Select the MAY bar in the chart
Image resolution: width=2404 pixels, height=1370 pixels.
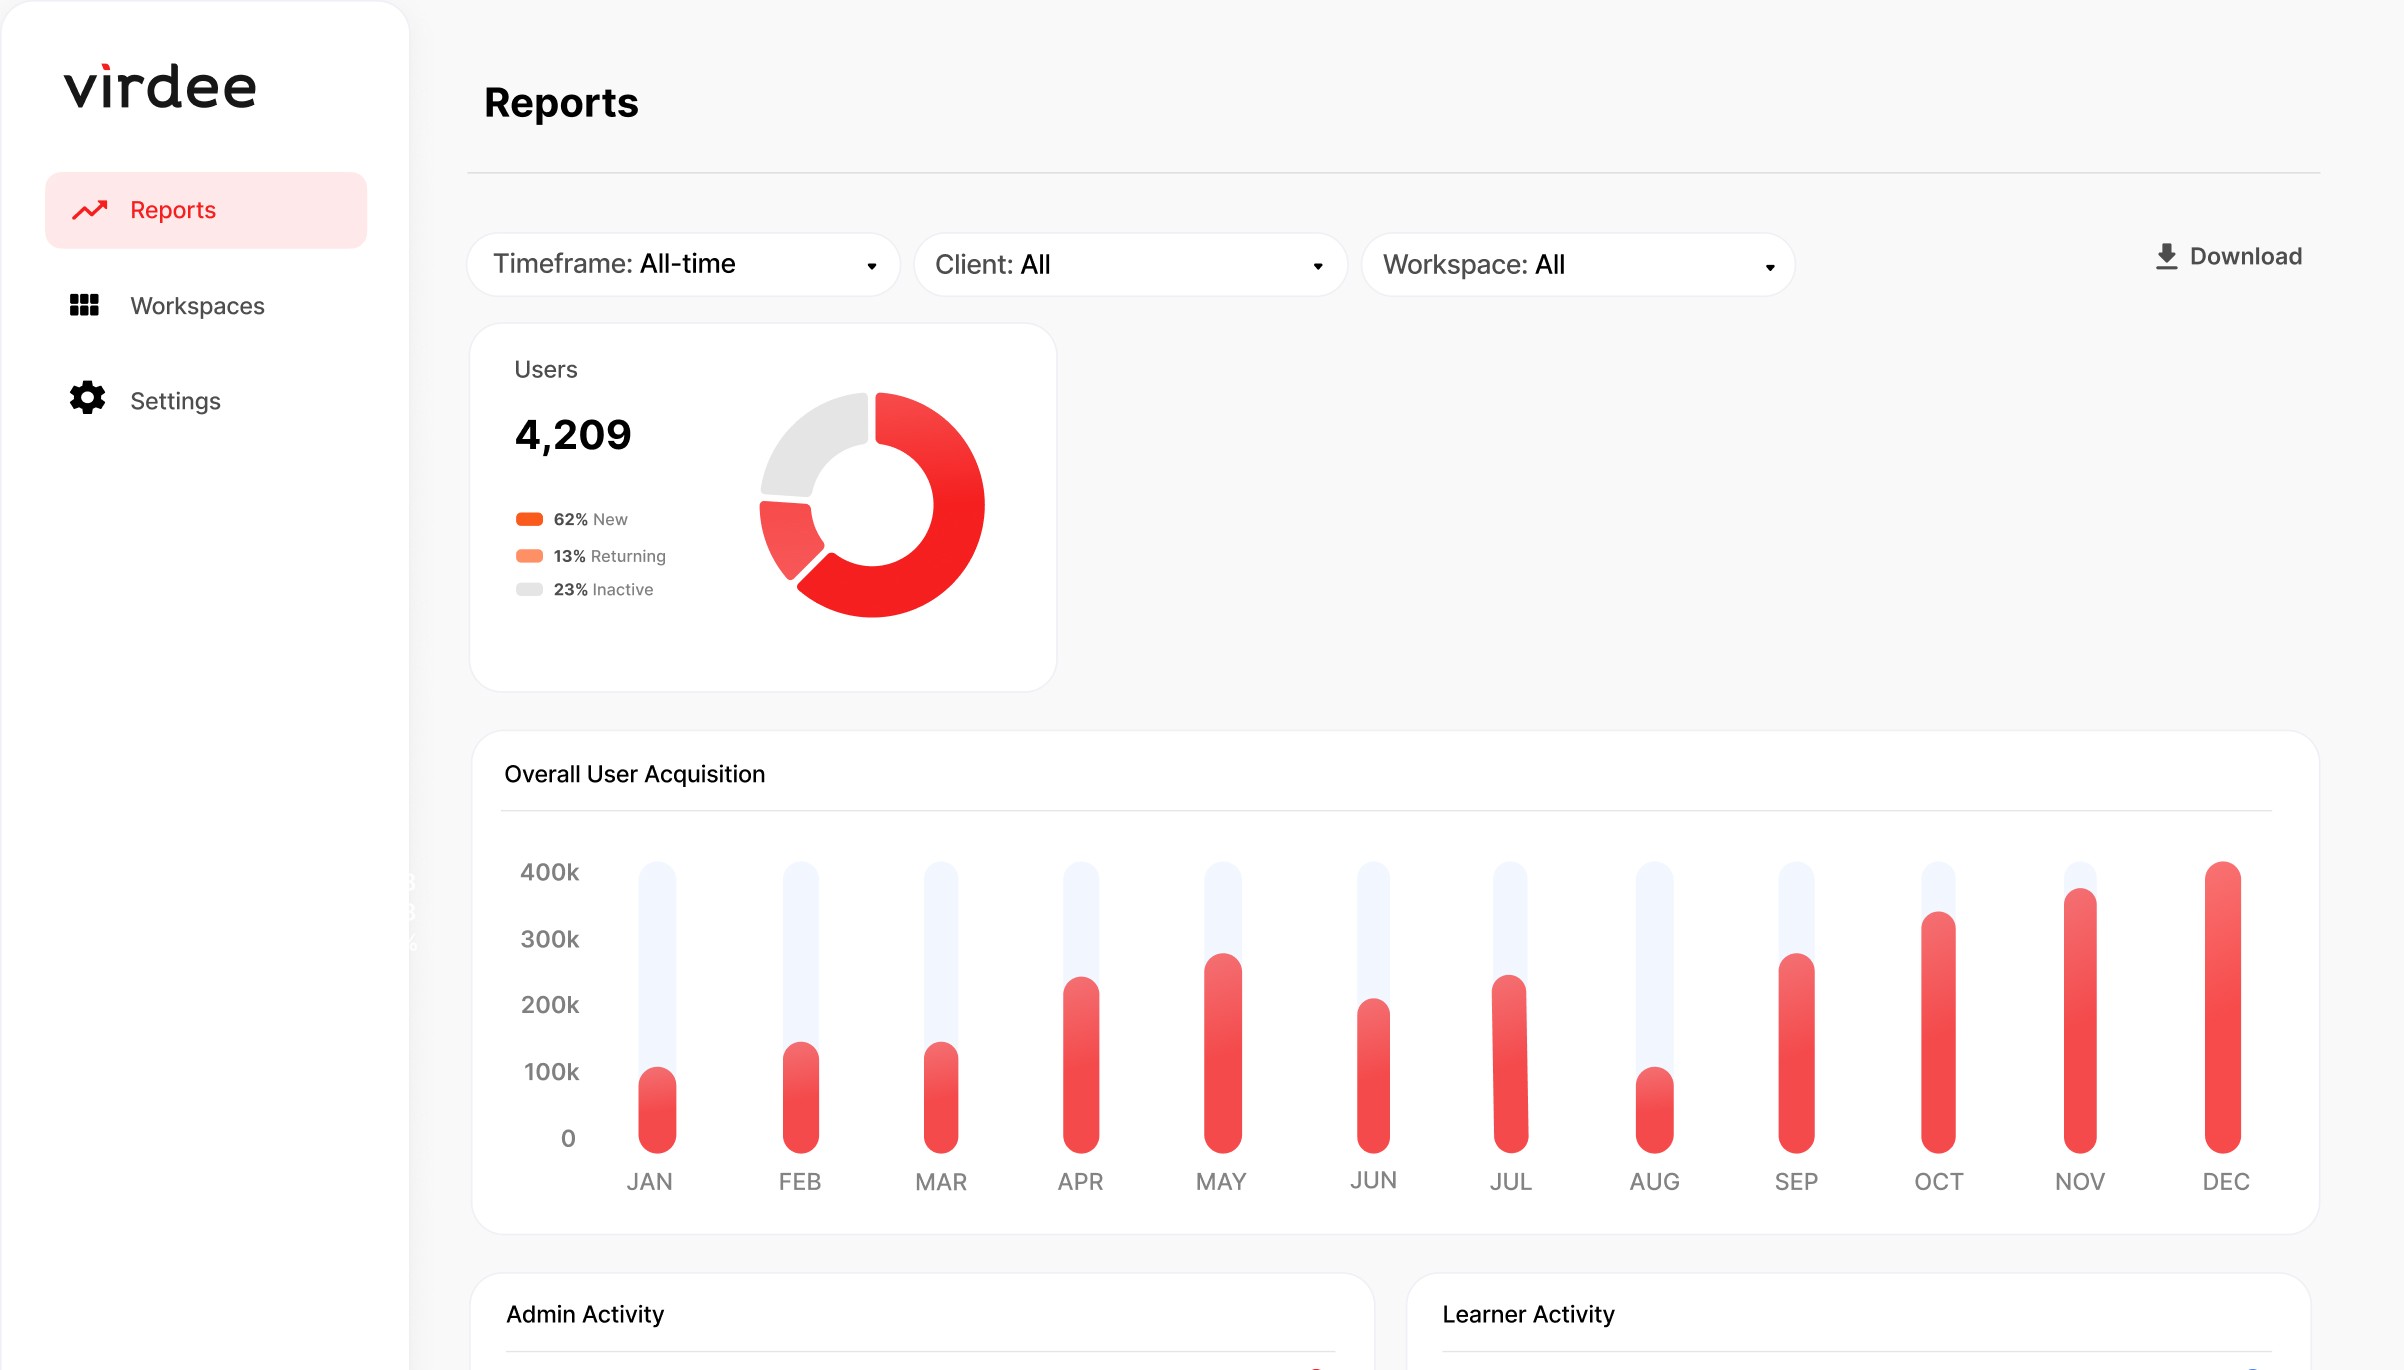click(1222, 1052)
